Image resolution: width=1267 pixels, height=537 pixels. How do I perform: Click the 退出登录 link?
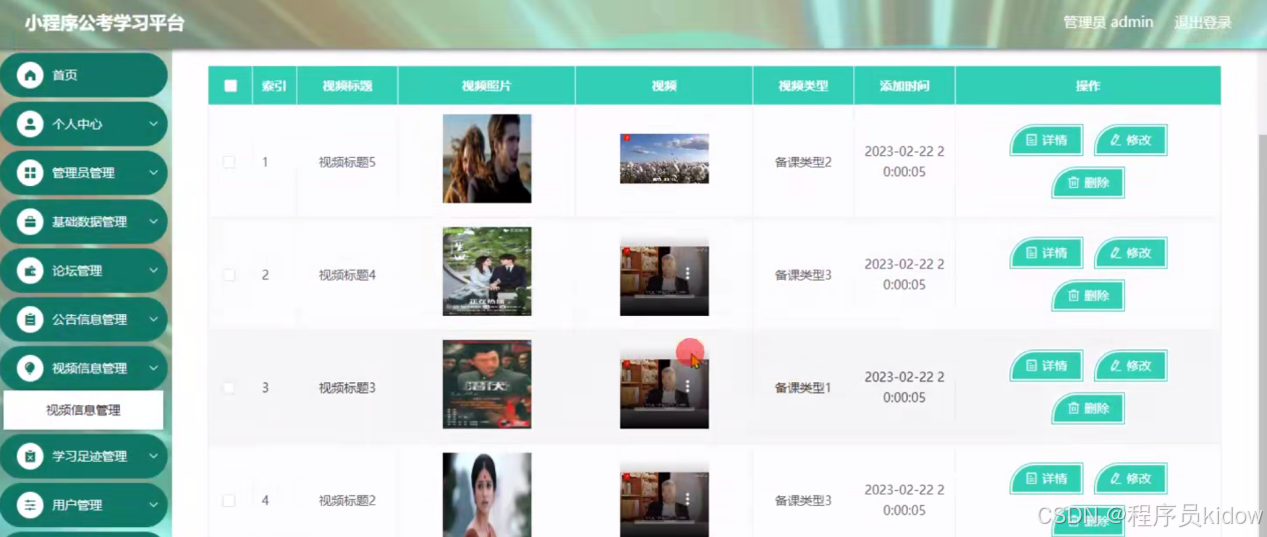pos(1203,23)
